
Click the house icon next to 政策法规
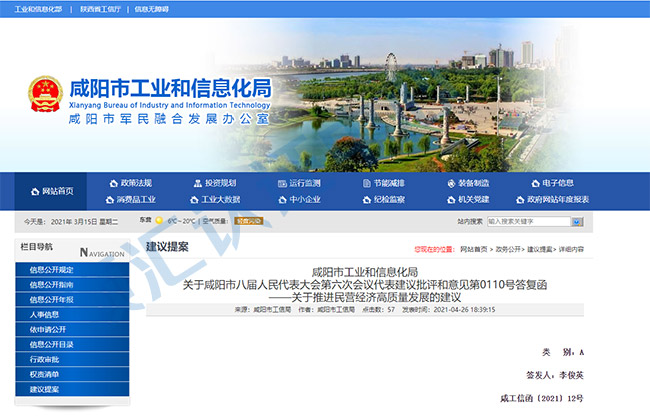tap(114, 183)
